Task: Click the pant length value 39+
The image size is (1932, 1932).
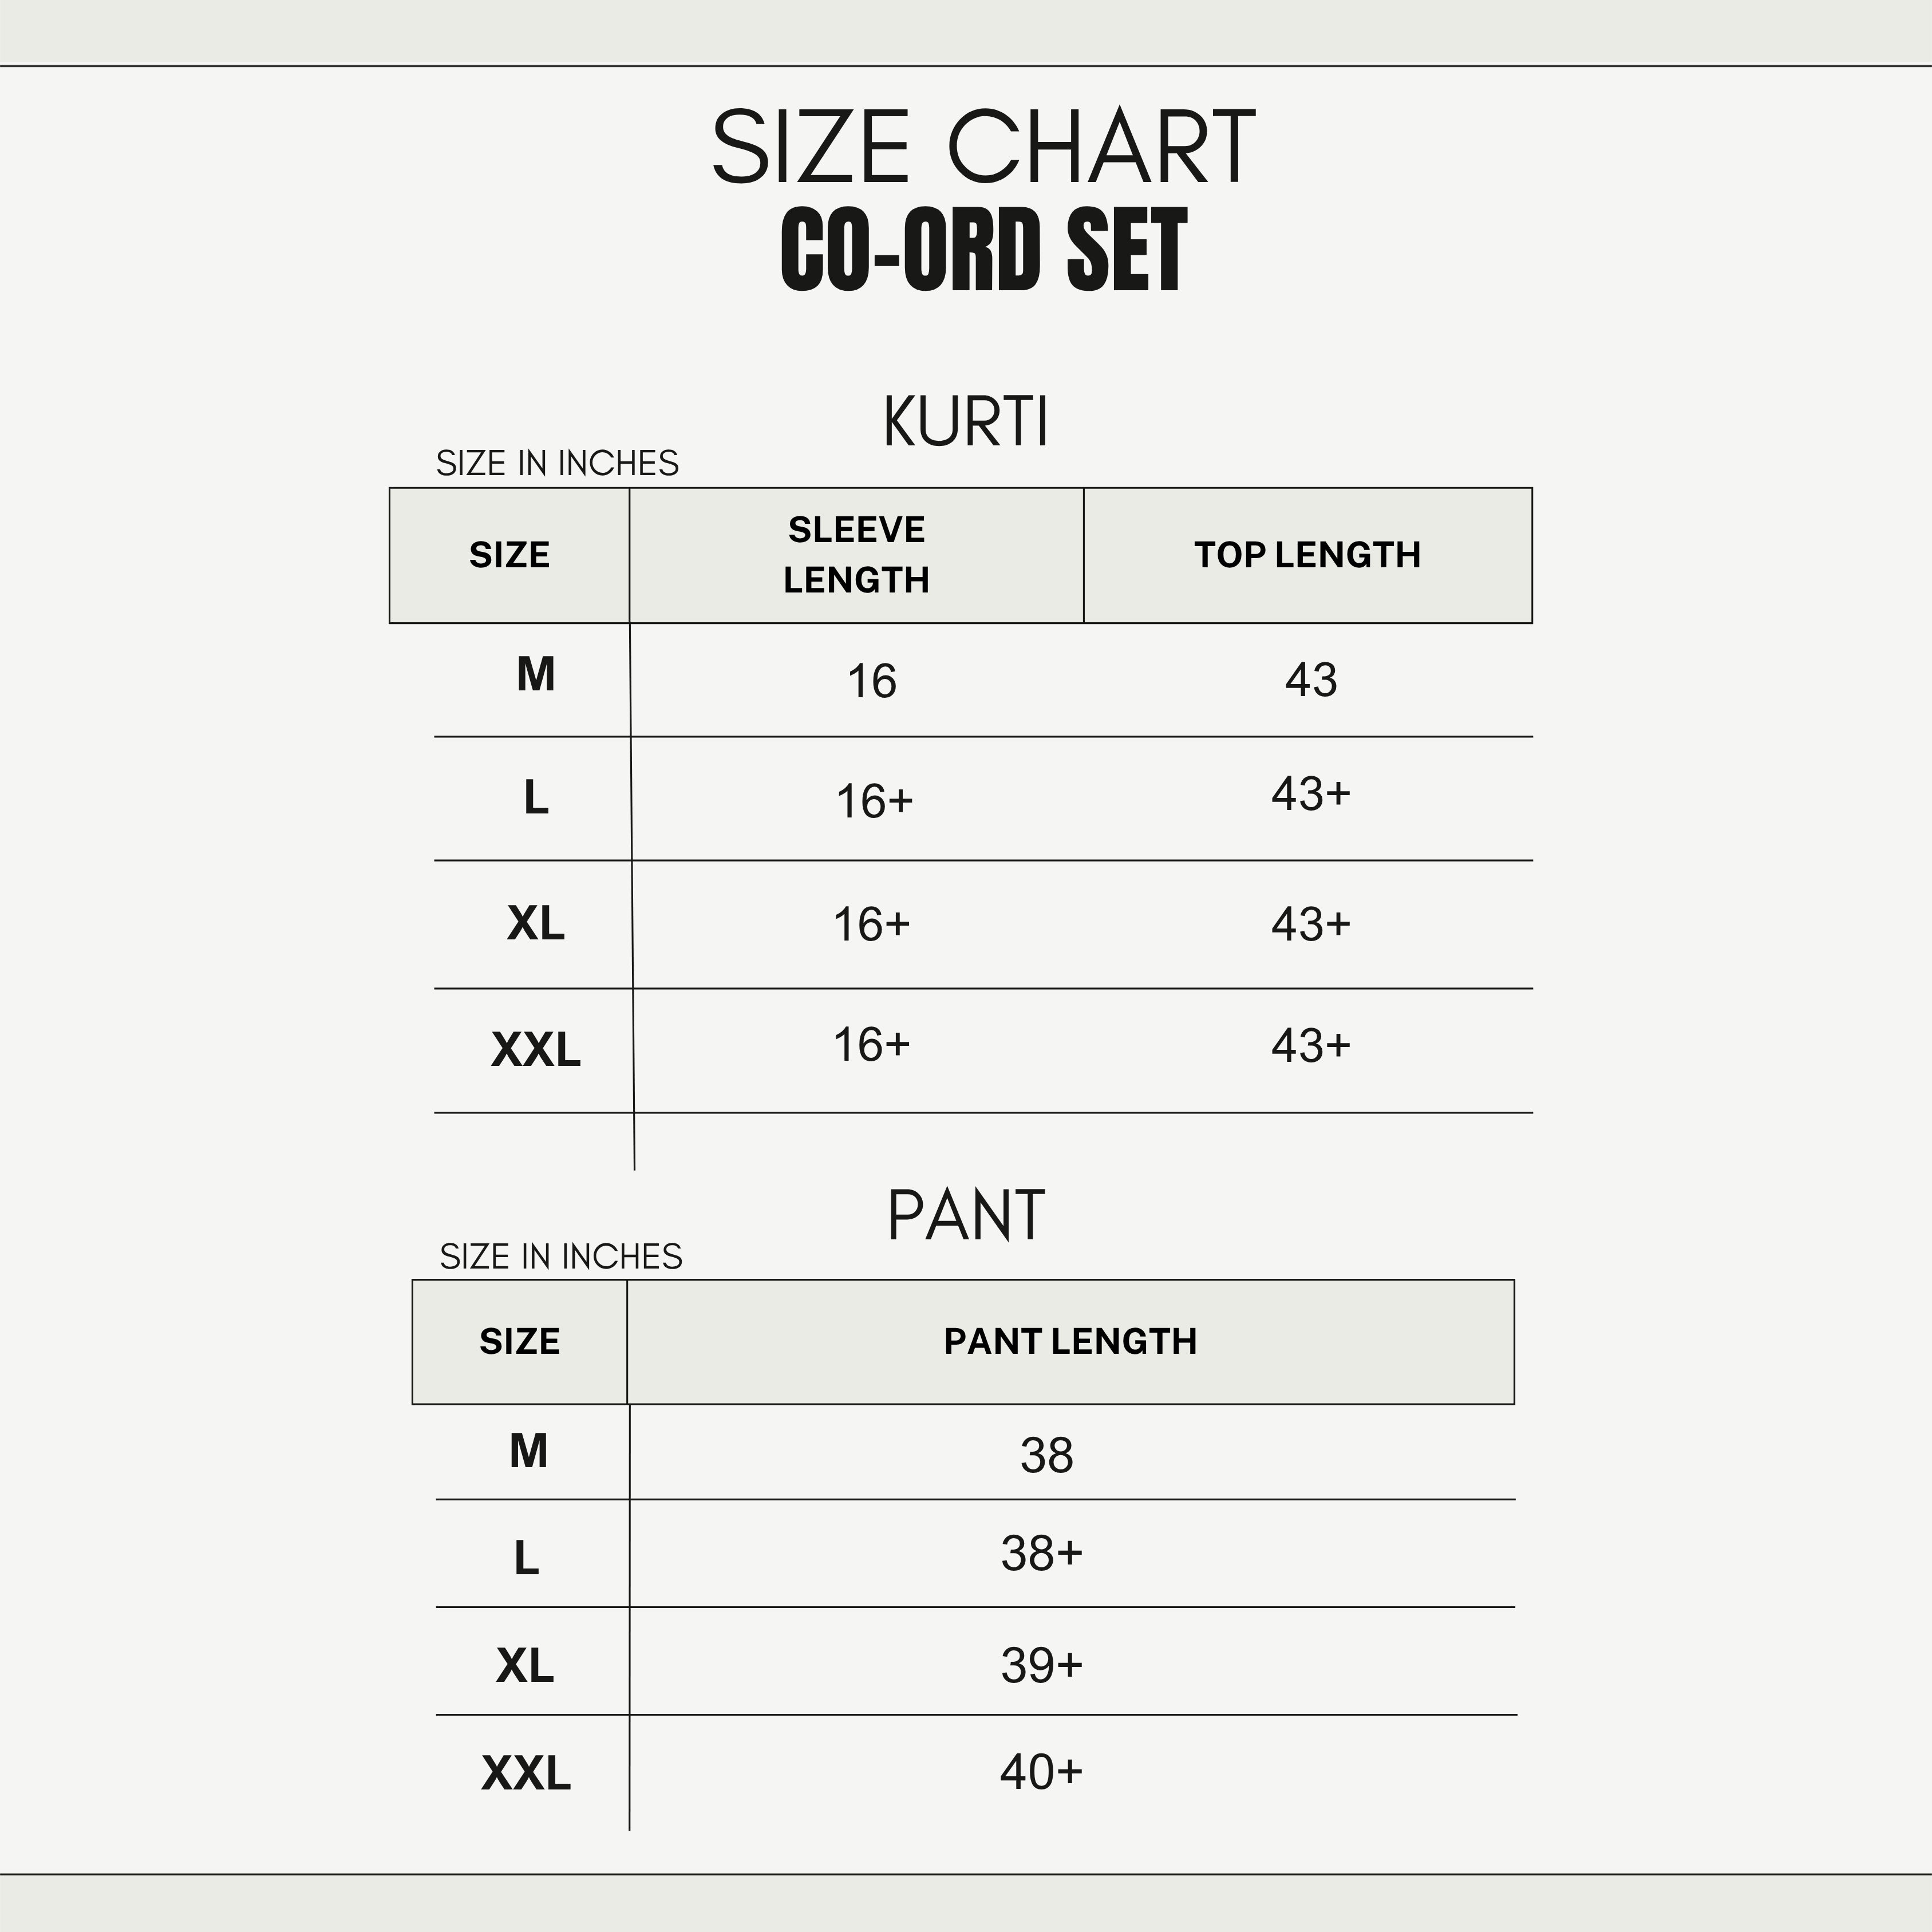Action: (x=1041, y=1666)
